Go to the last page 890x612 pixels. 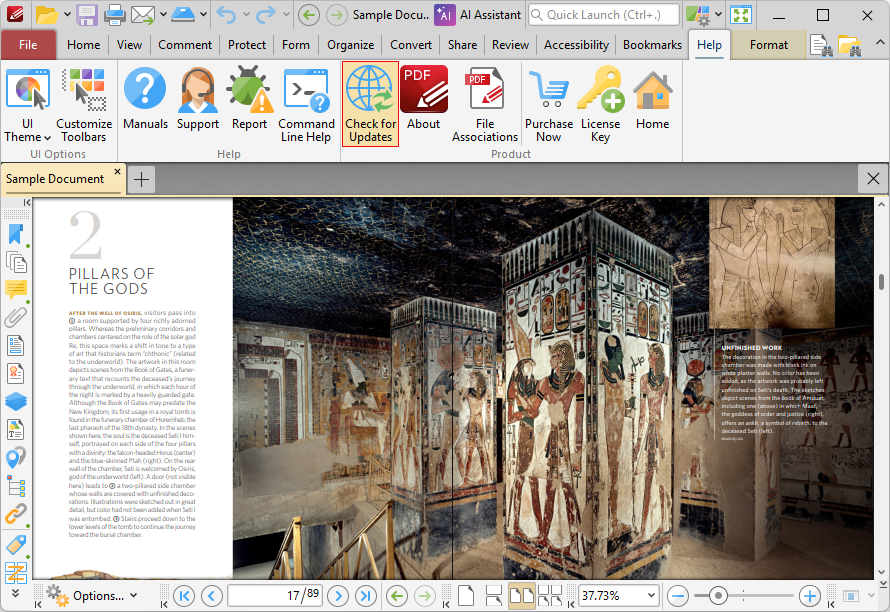366,596
